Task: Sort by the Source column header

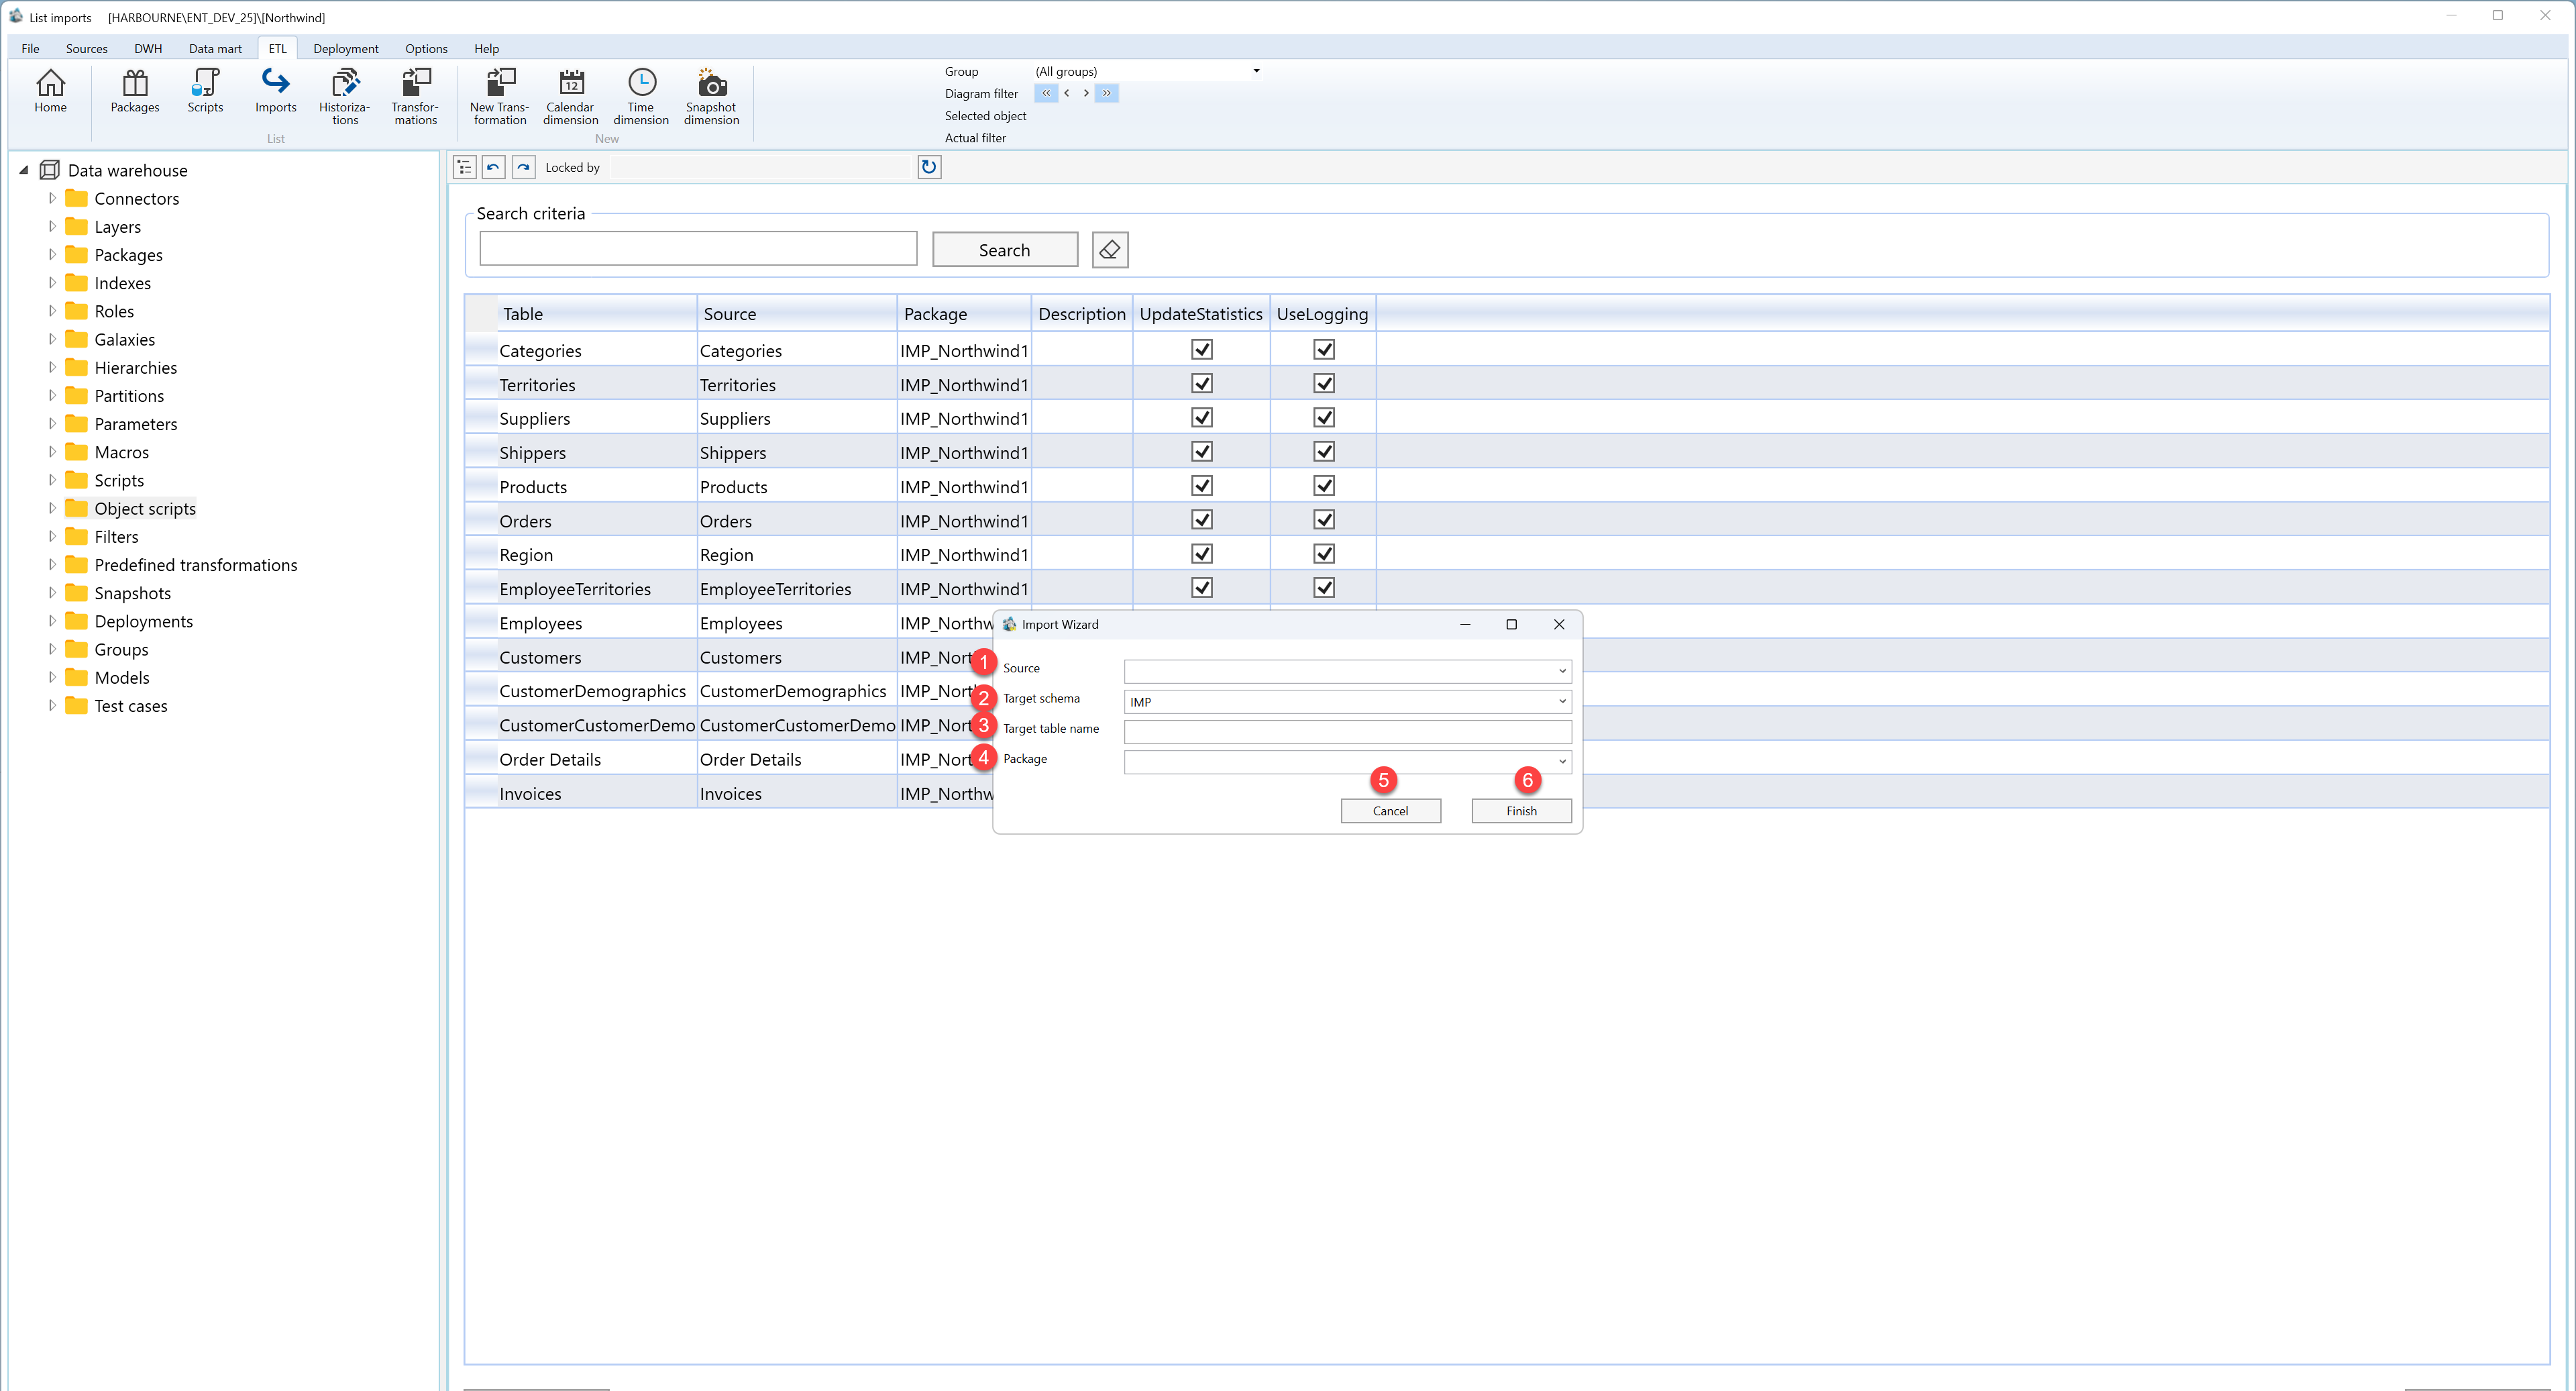Action: click(797, 313)
